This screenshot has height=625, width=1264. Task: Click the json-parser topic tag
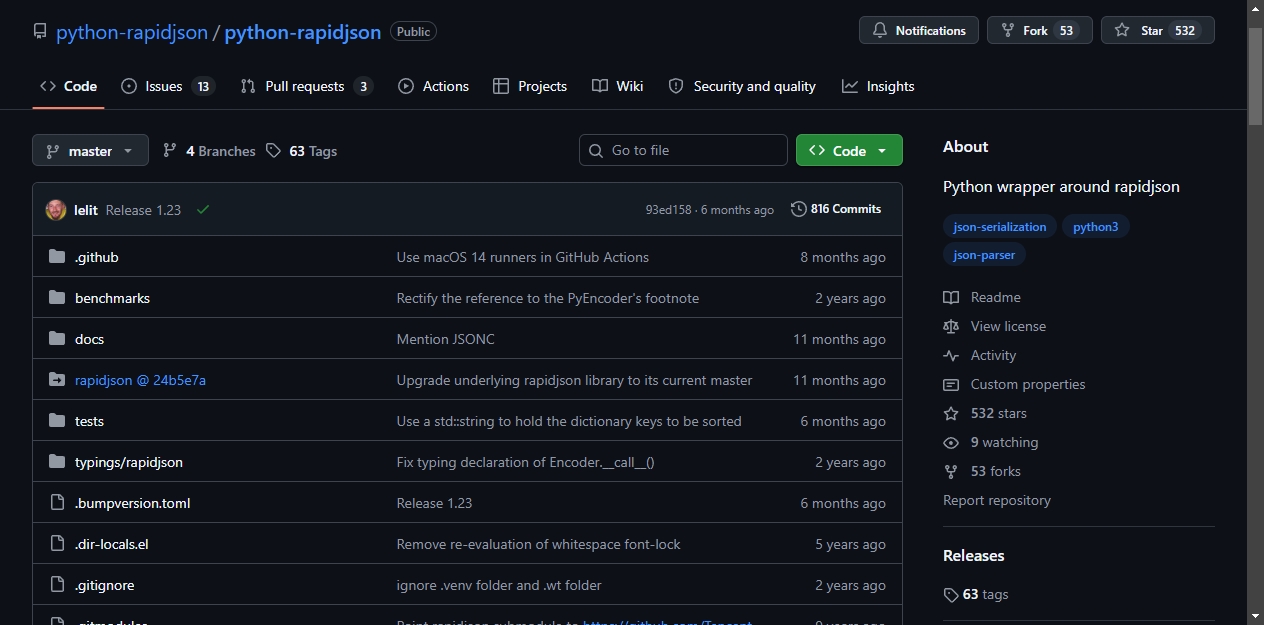coord(984,255)
